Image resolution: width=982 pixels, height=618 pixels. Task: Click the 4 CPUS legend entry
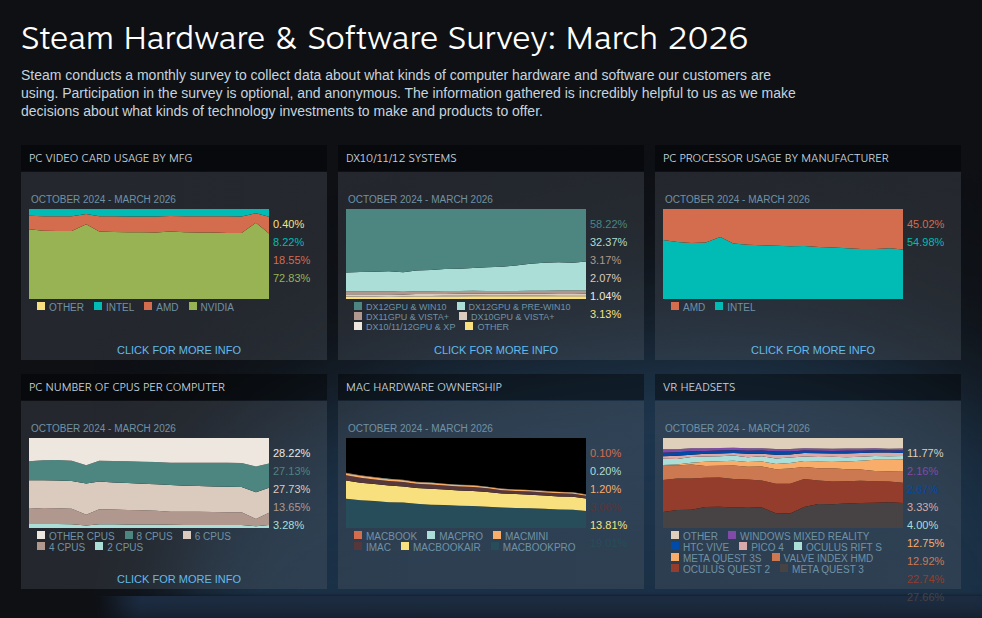tap(61, 547)
